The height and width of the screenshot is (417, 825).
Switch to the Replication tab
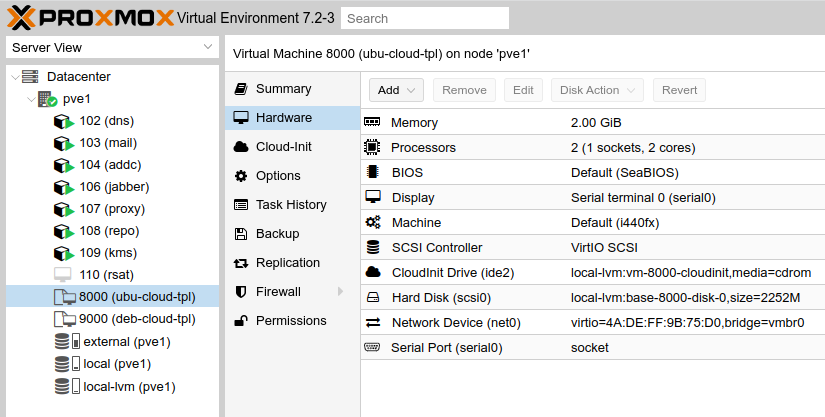293,262
